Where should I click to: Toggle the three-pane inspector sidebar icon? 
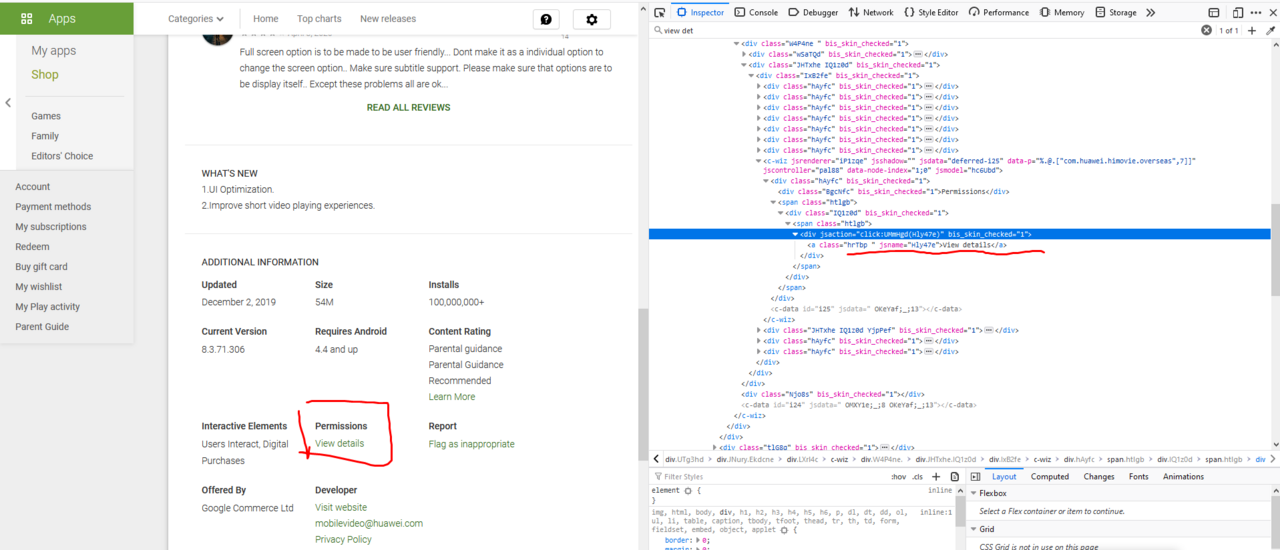tap(975, 477)
